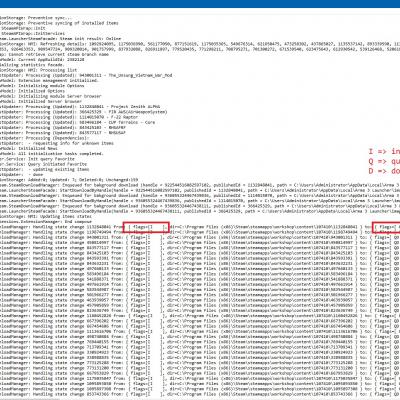Click the 'RHSUSAF' mod name
Image resolution: width=400 pixels, height=400 pixels.
click(117, 133)
